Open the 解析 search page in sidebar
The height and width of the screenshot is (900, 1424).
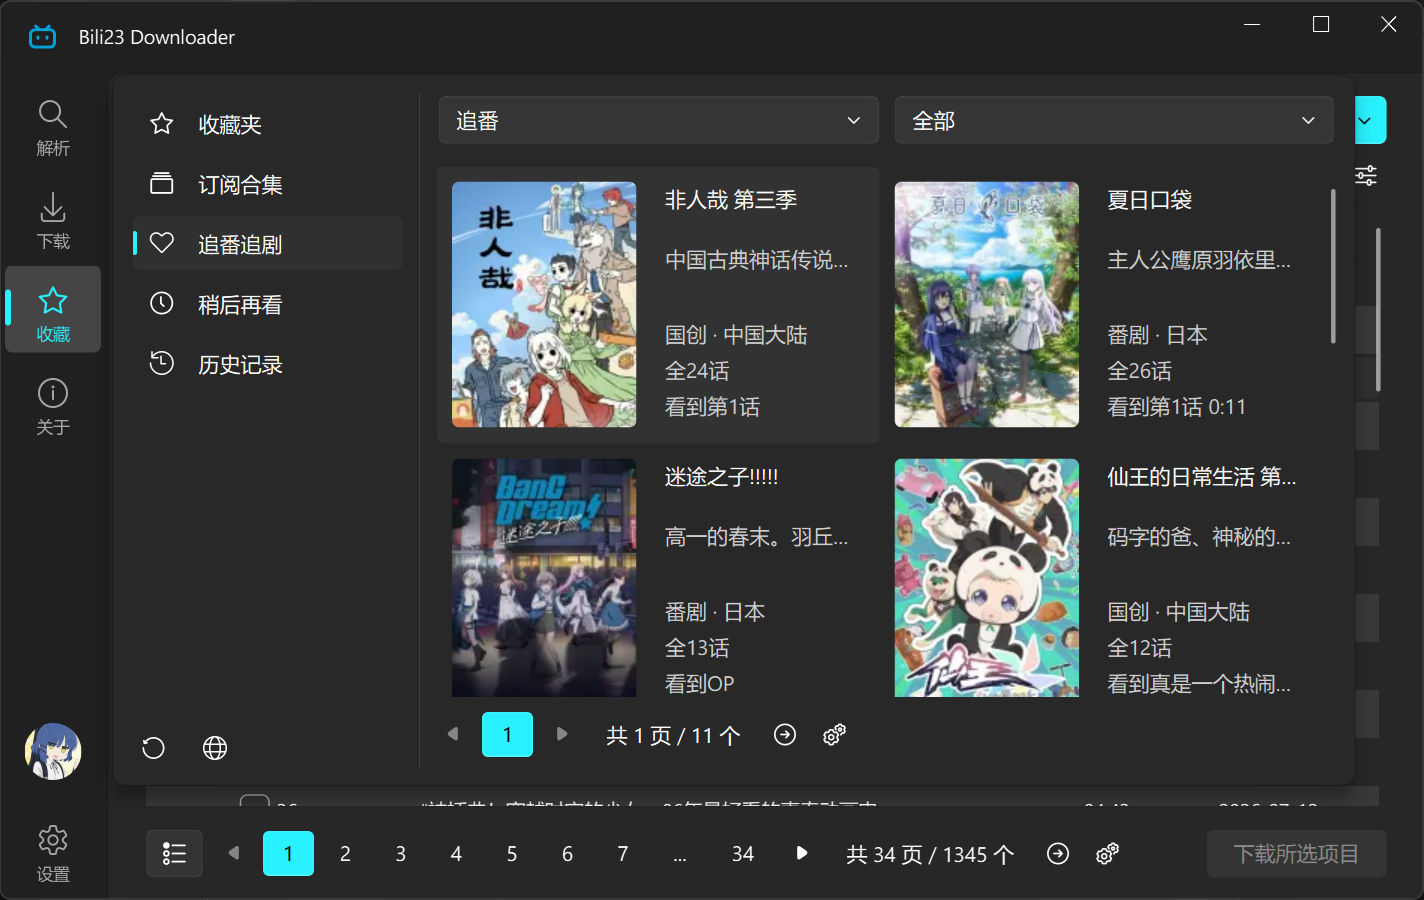click(x=53, y=128)
